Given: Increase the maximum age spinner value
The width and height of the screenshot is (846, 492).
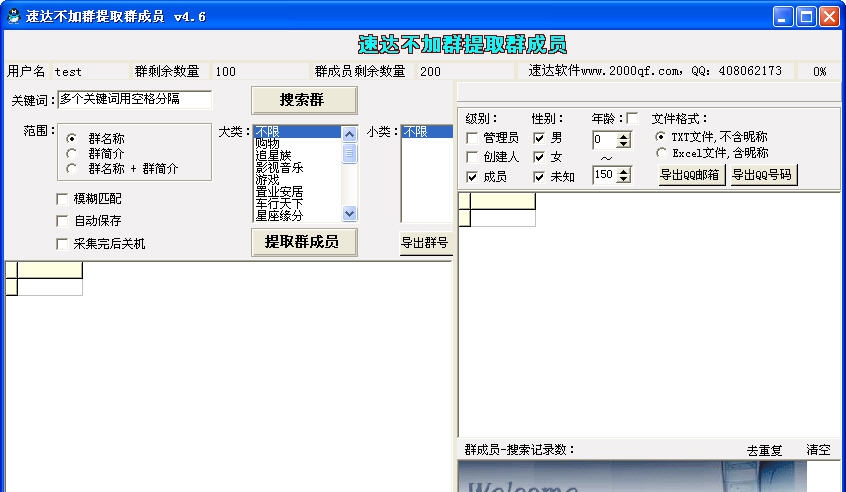Looking at the screenshot, I should click(624, 171).
